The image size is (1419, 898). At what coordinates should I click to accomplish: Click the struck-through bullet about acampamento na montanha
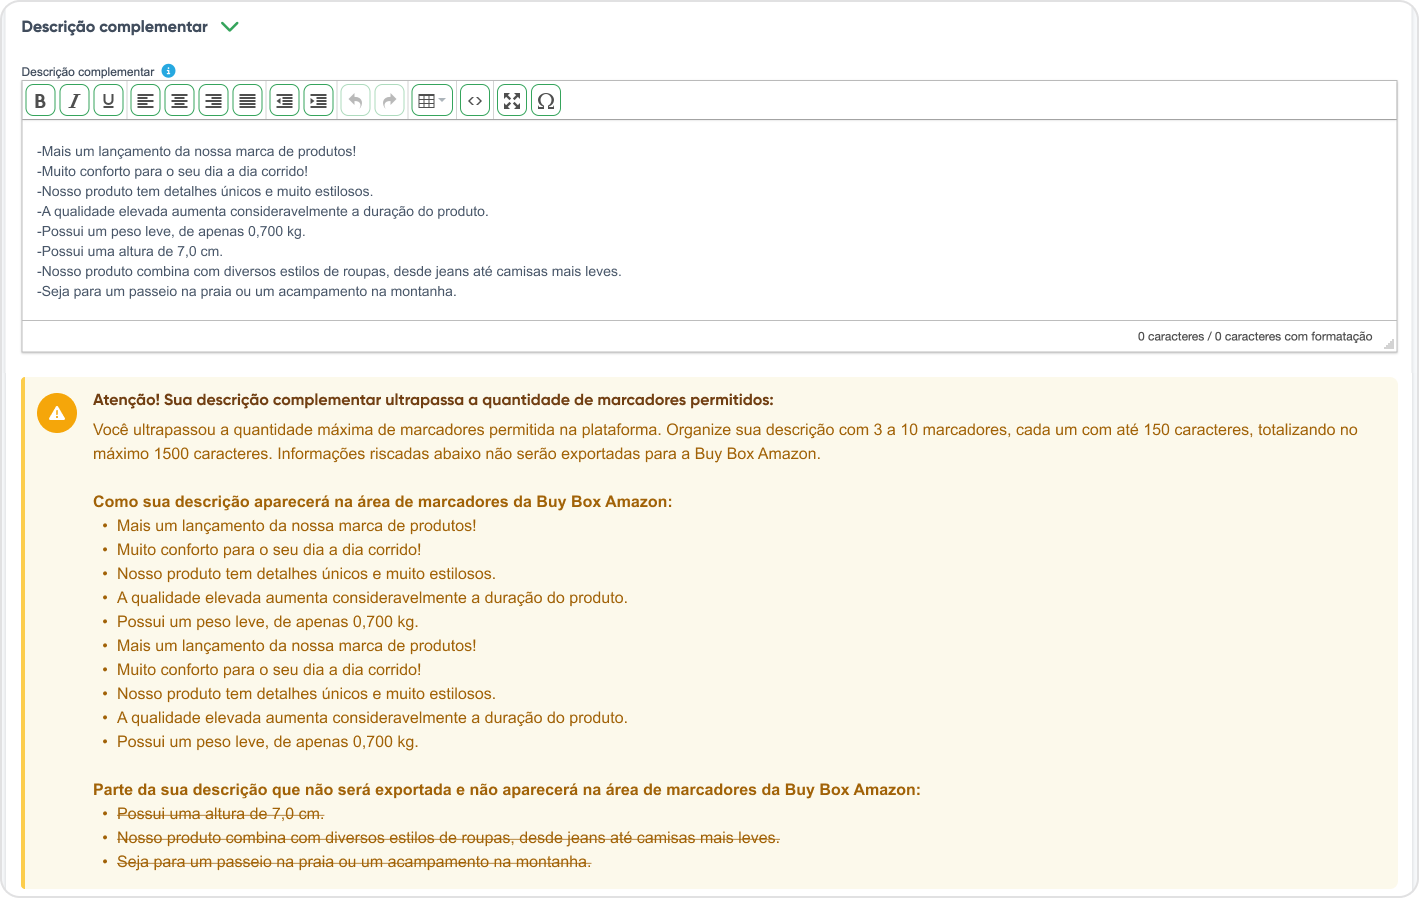point(354,862)
